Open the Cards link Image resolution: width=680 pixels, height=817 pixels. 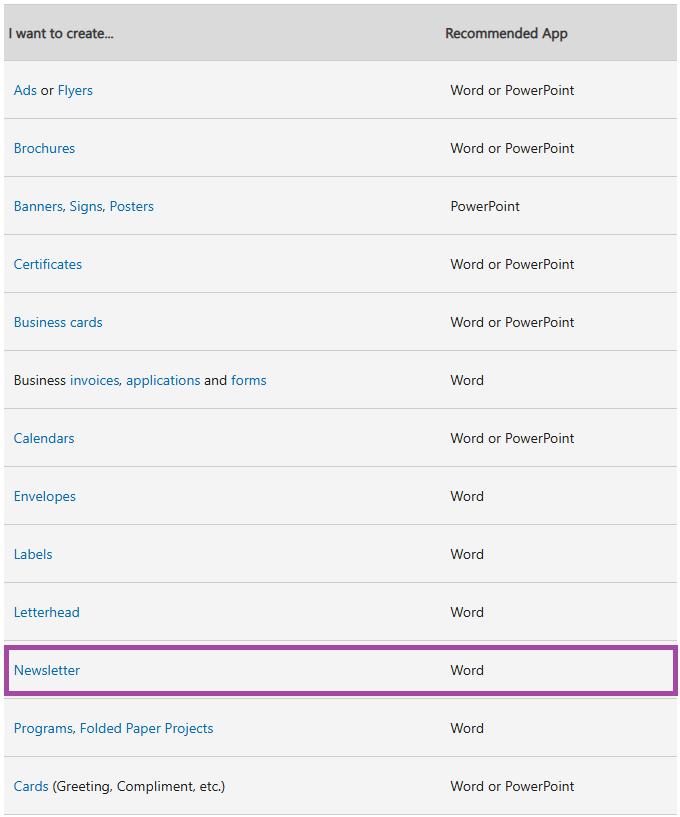click(31, 786)
